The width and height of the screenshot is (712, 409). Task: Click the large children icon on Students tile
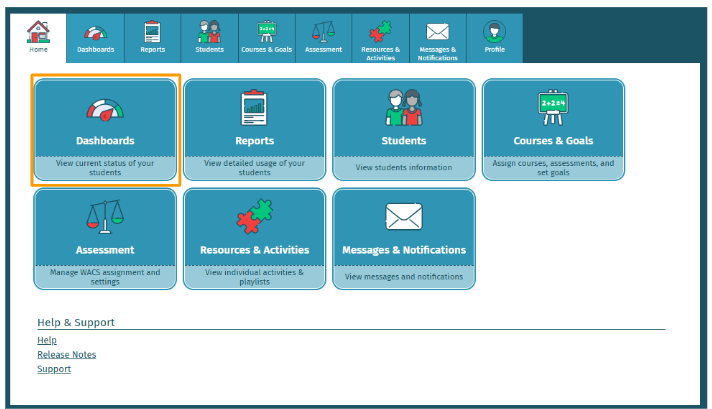pyautogui.click(x=404, y=108)
